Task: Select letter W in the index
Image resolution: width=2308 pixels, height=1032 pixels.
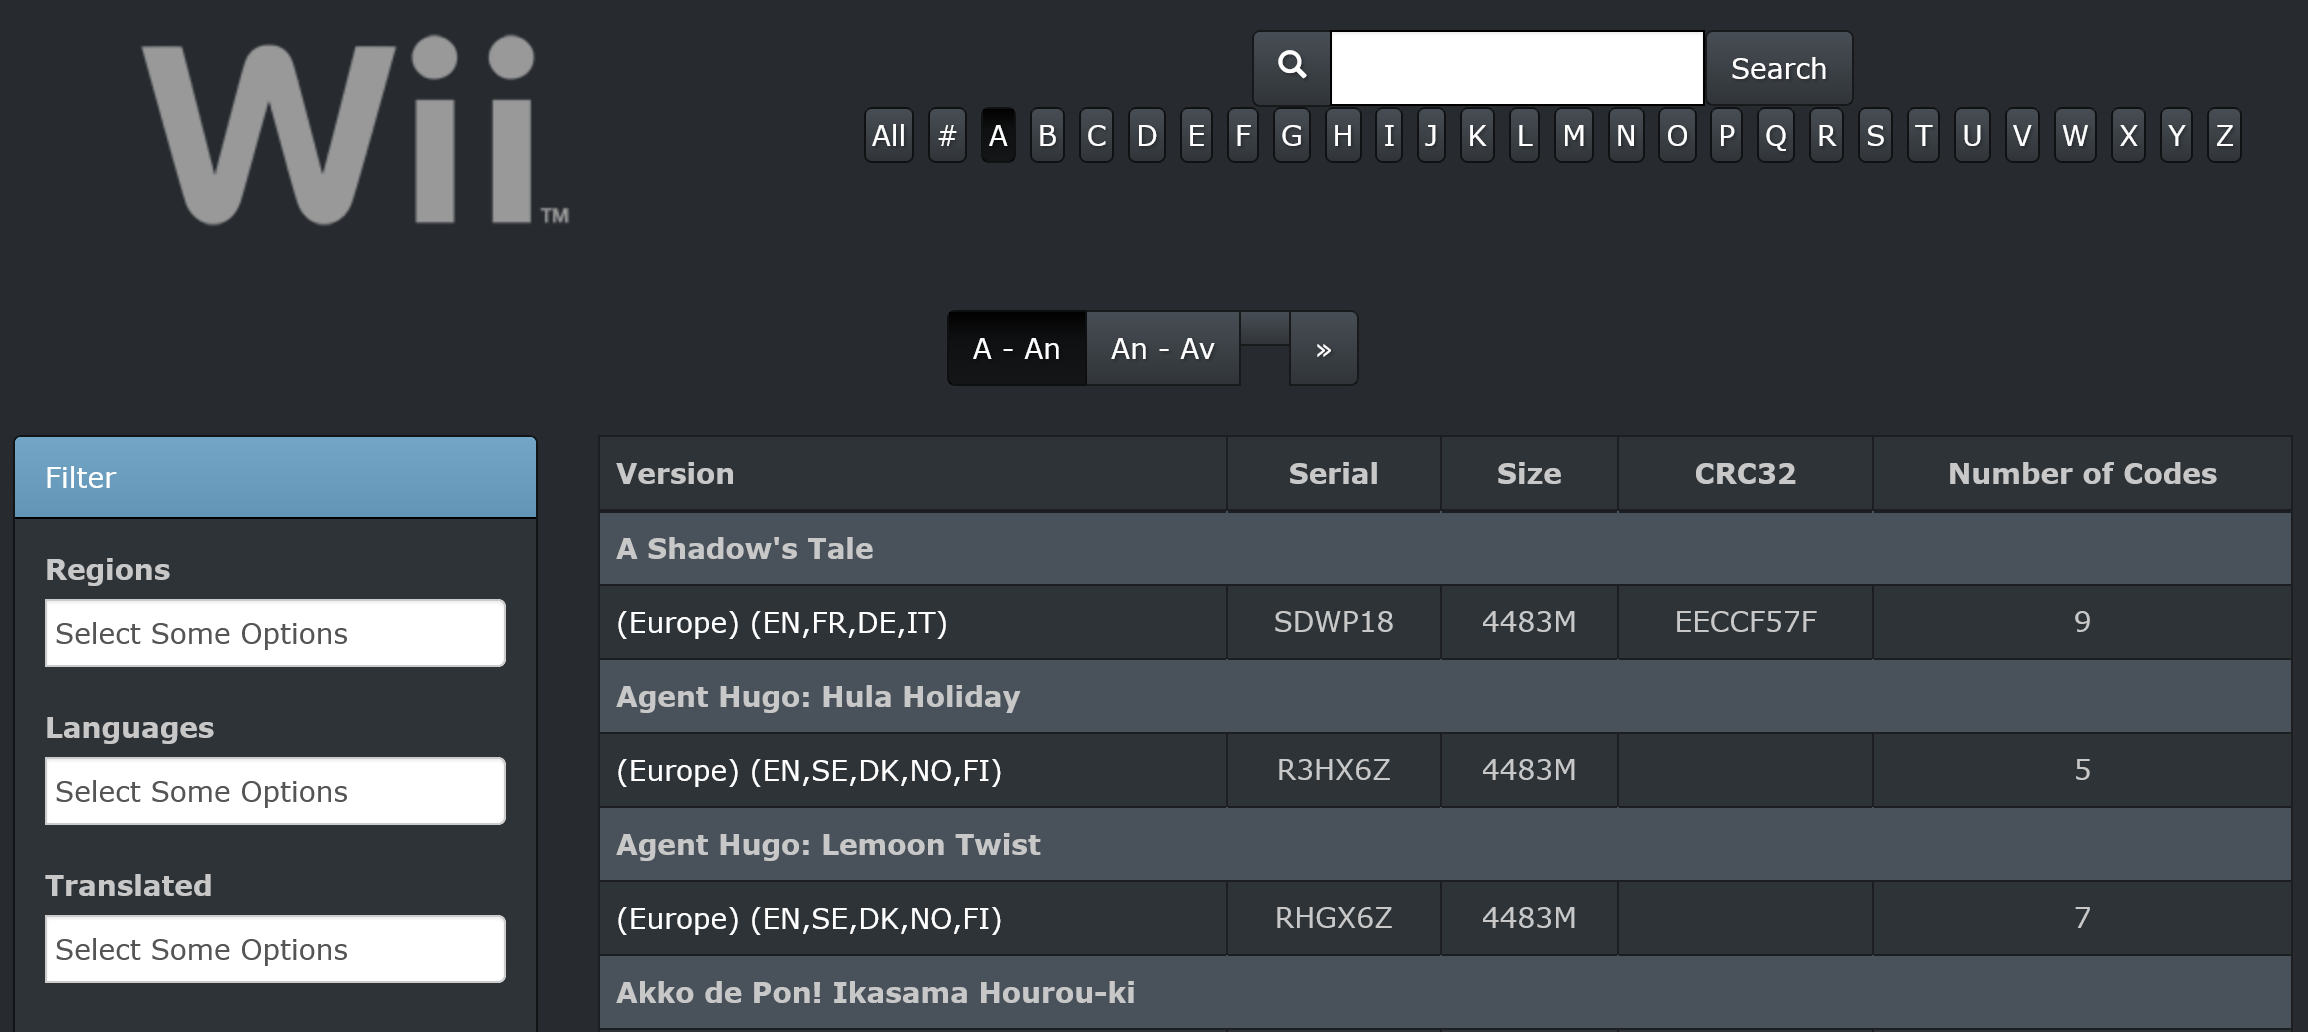Action: point(2075,135)
